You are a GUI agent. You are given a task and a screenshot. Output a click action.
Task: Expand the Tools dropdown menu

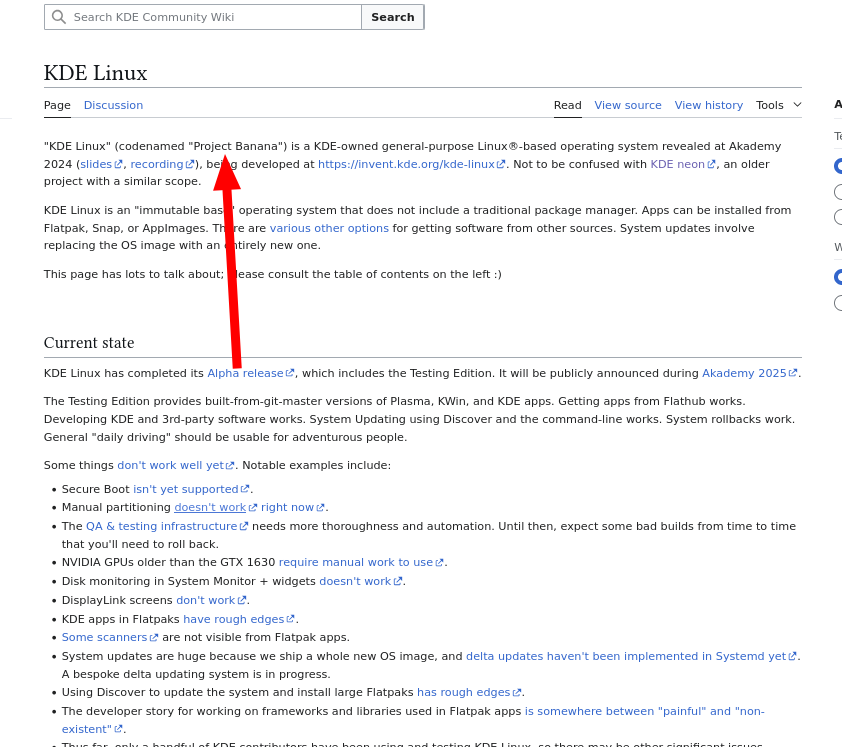(x=779, y=105)
